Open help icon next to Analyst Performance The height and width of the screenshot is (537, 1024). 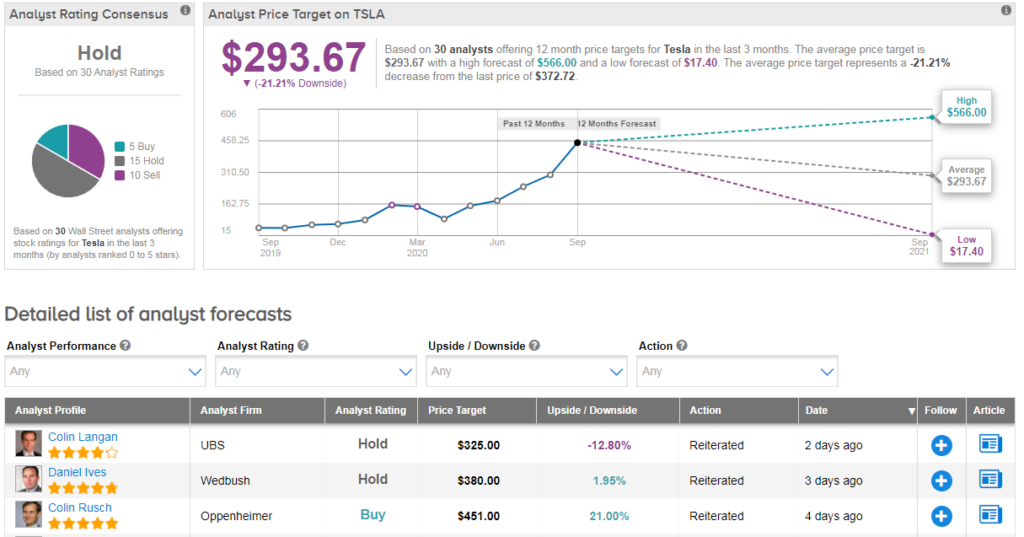click(x=125, y=346)
